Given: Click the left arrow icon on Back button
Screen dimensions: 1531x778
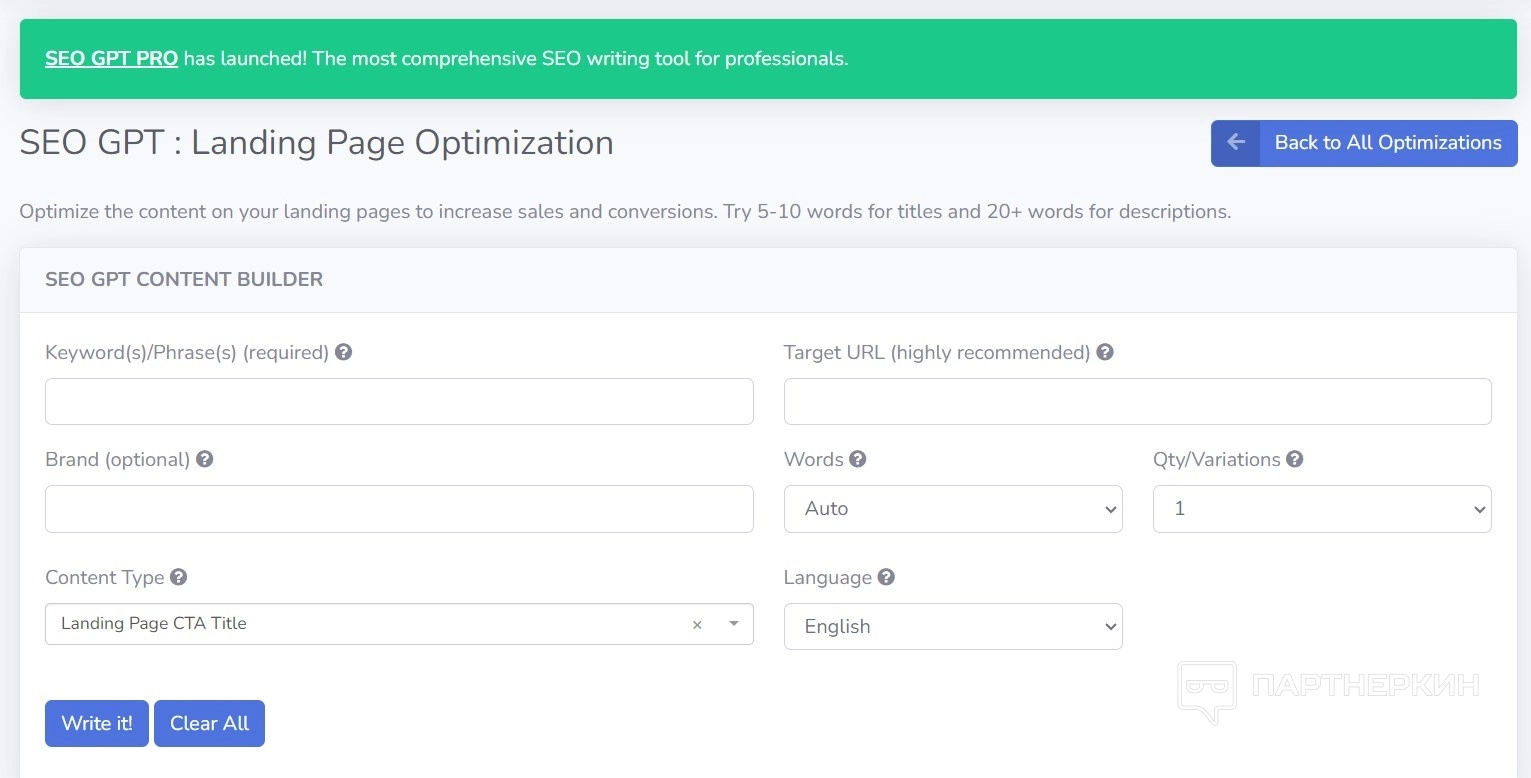Looking at the screenshot, I should tap(1236, 143).
